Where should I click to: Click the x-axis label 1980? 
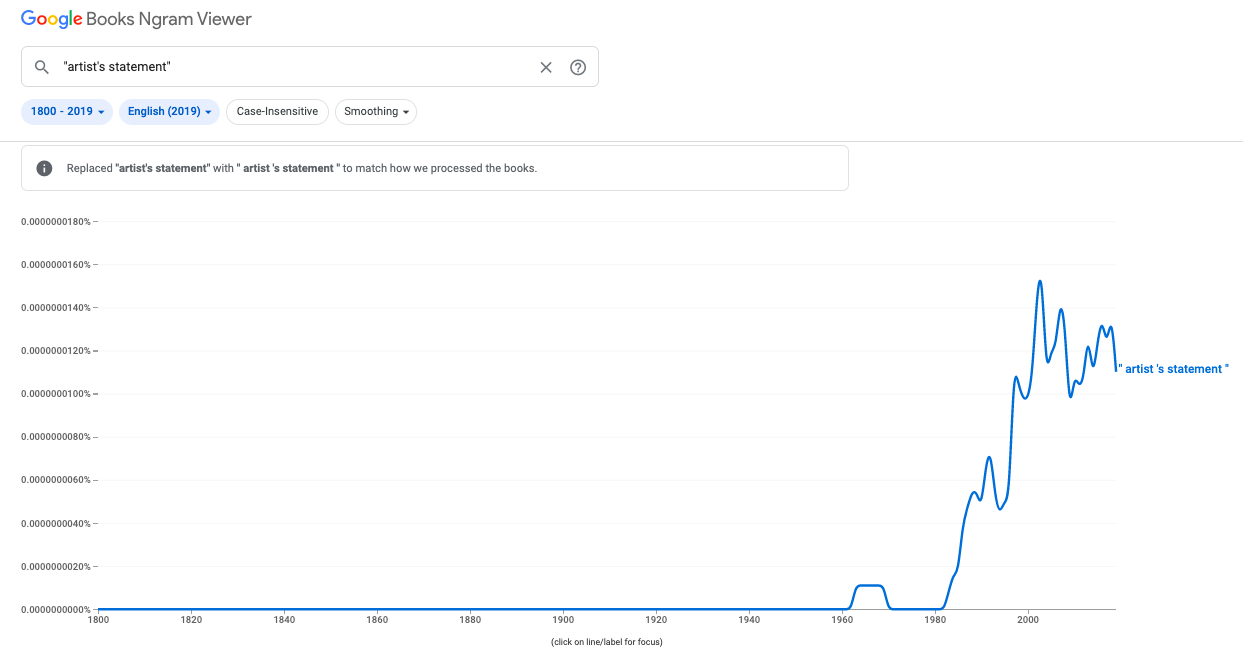coord(935,620)
